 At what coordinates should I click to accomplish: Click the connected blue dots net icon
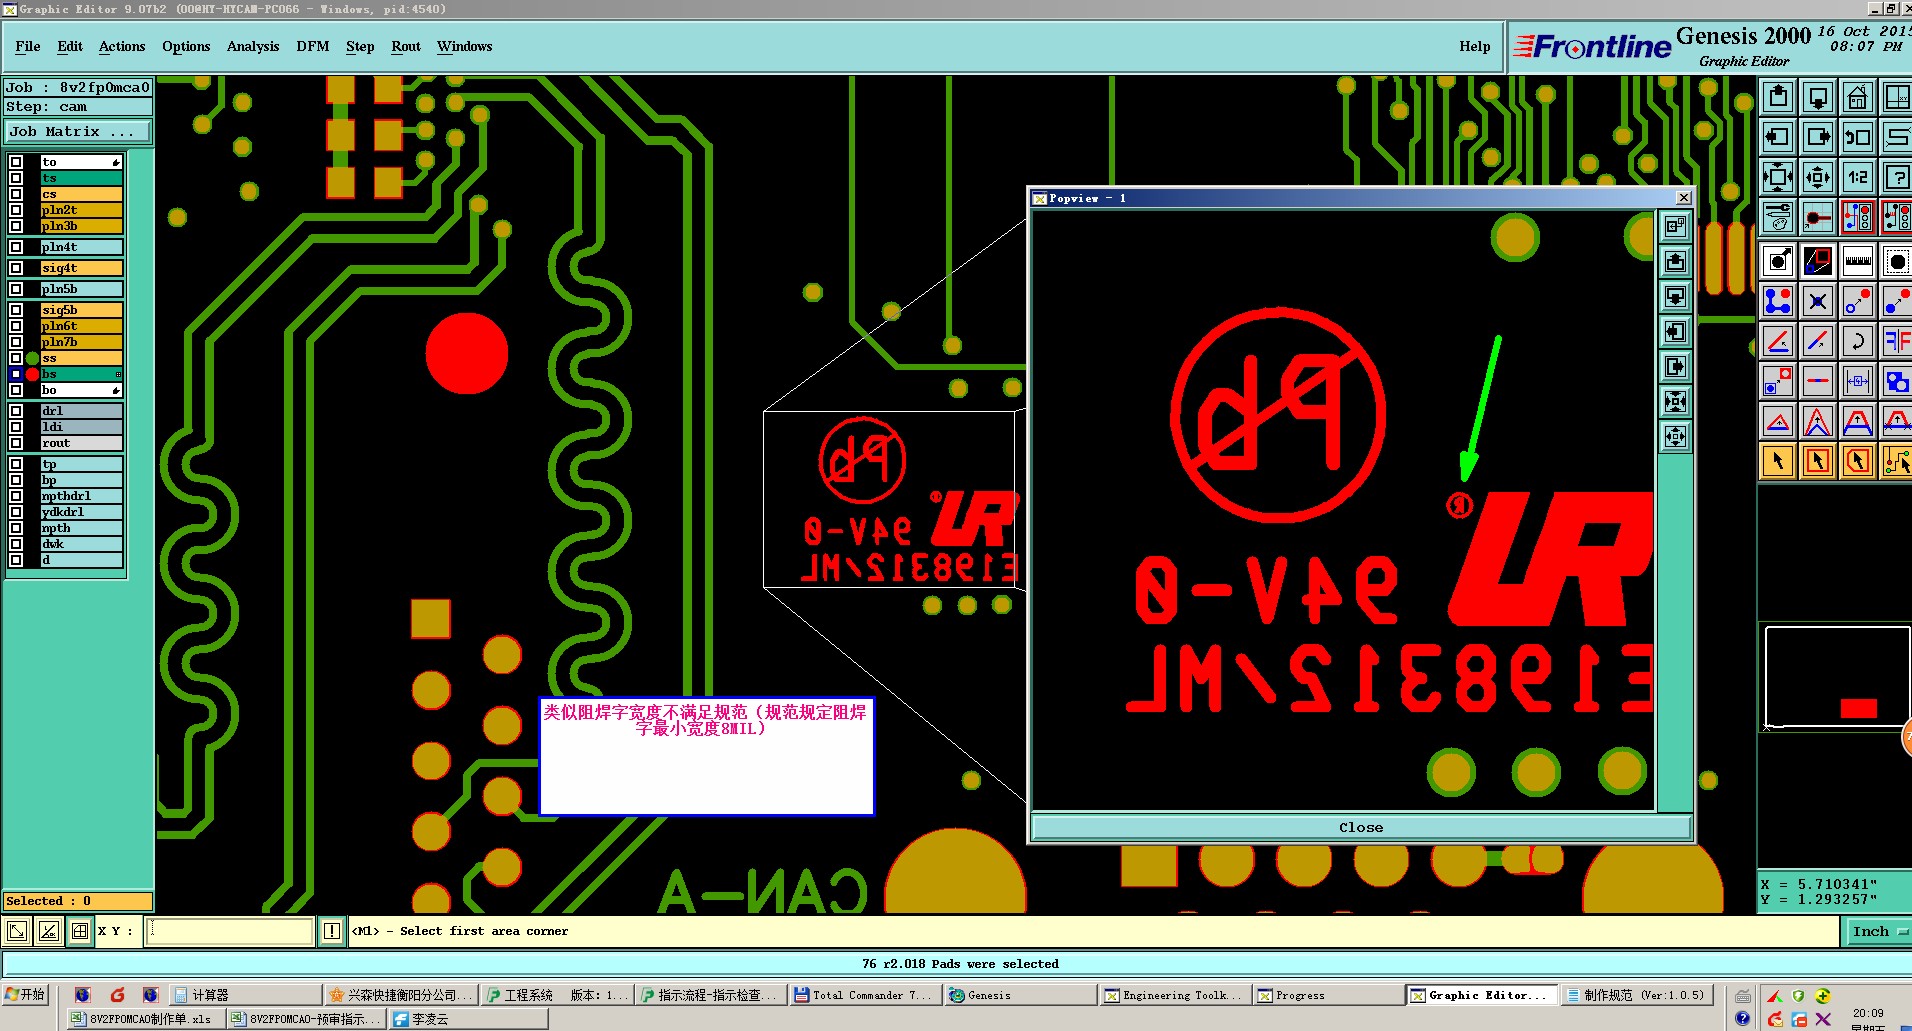1778,301
